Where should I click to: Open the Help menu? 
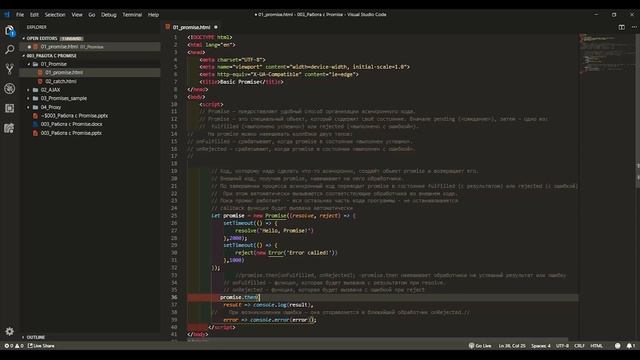pyautogui.click(x=153, y=15)
